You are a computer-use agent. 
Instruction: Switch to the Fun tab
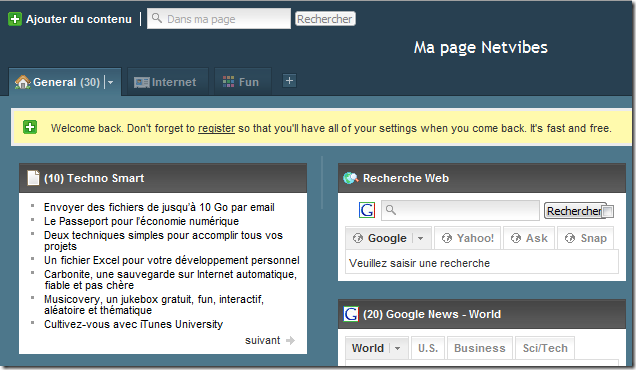click(243, 82)
